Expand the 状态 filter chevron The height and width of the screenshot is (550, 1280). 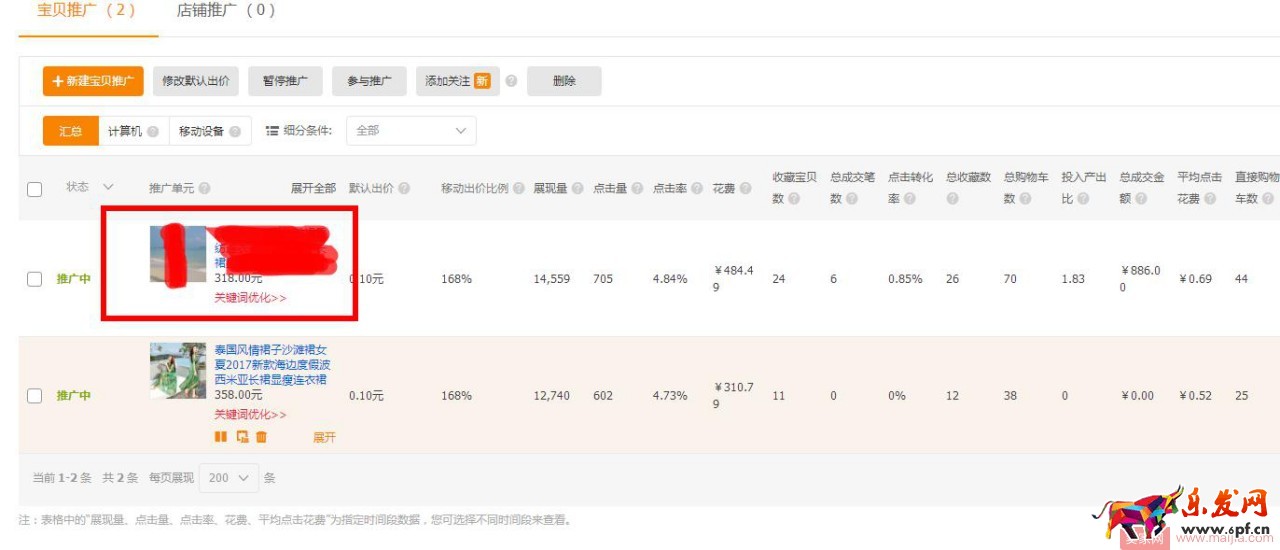point(108,187)
